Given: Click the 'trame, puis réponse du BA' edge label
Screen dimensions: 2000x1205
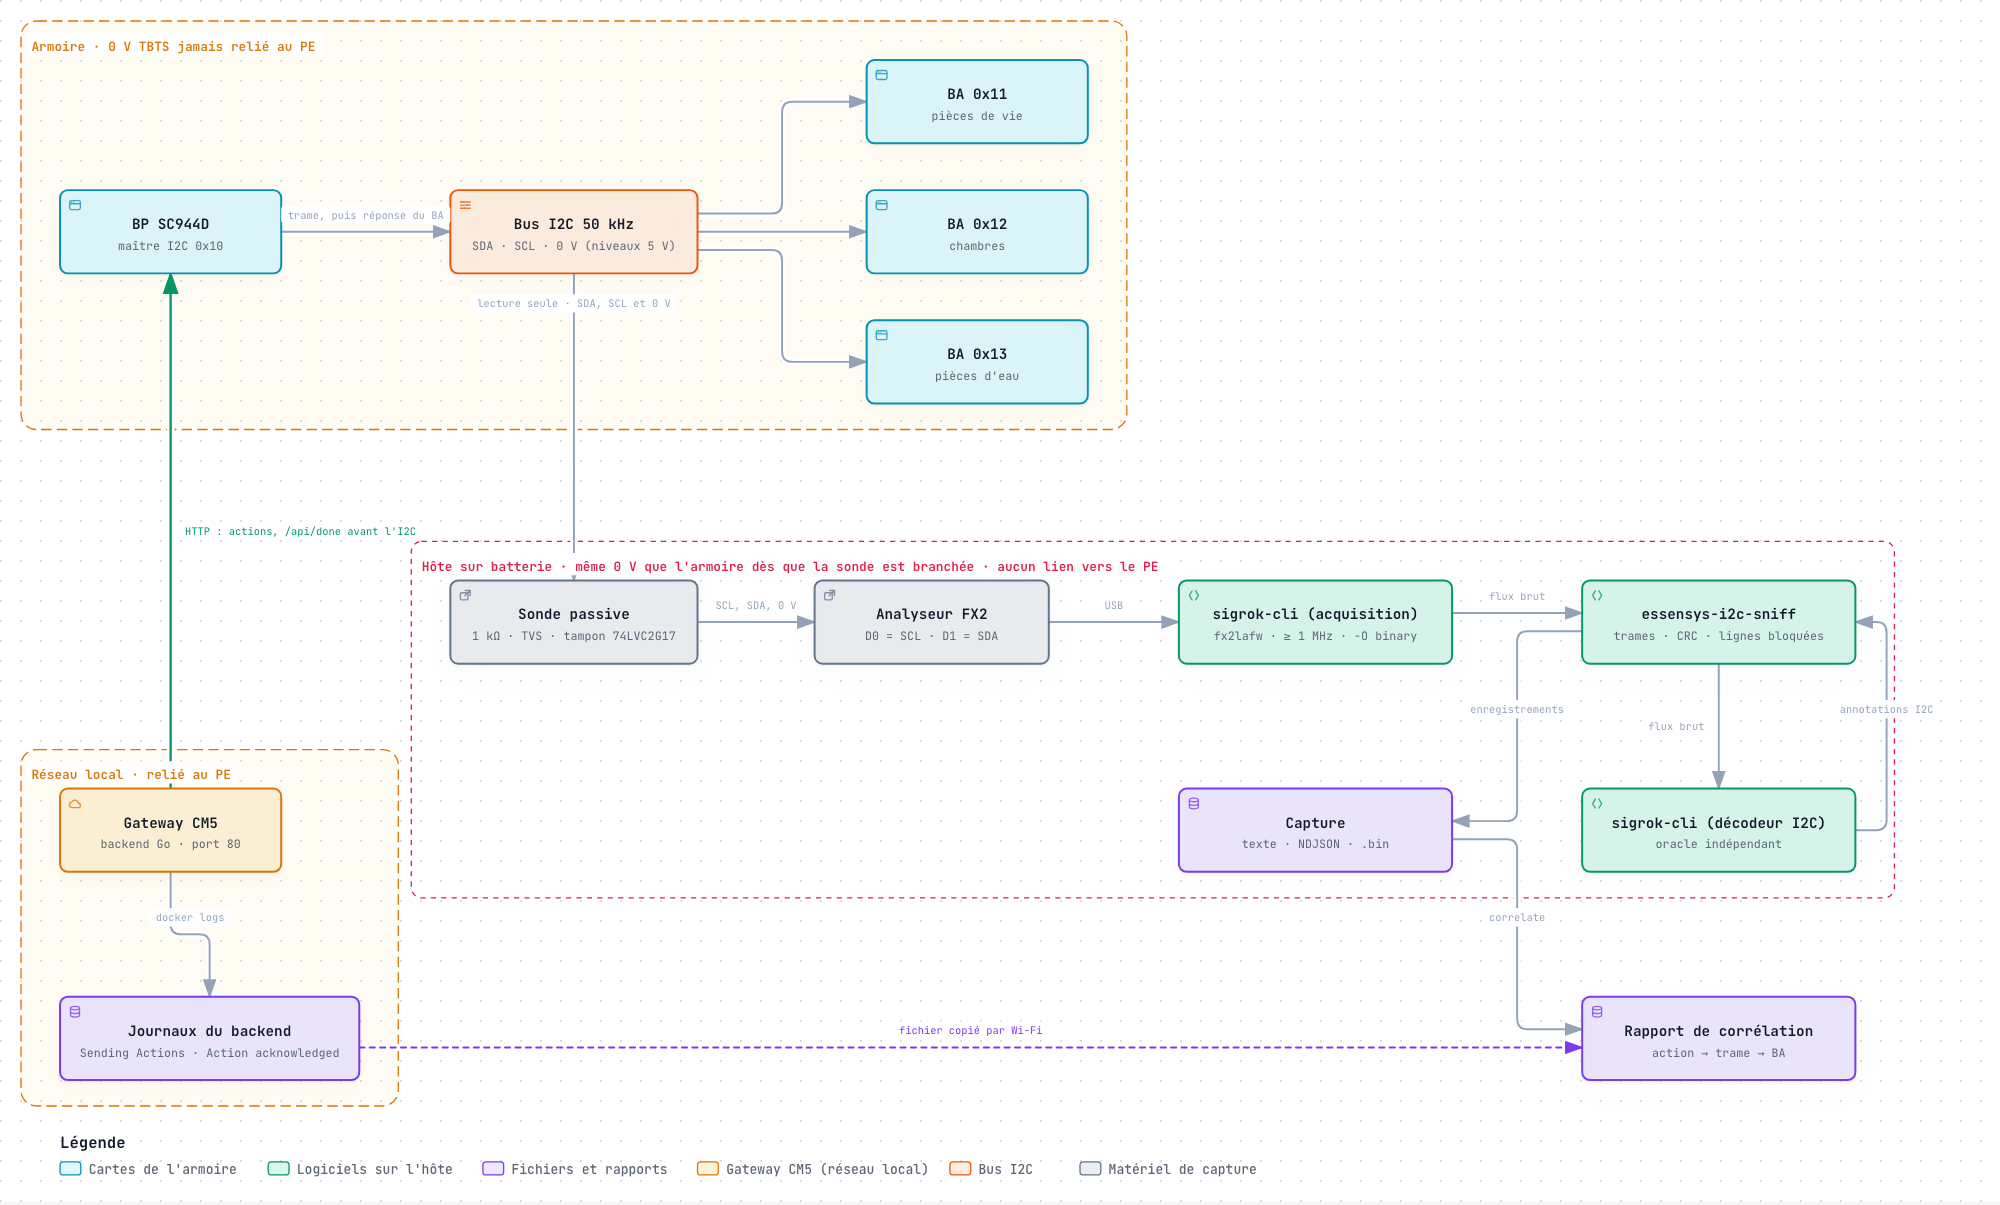Looking at the screenshot, I should [366, 215].
